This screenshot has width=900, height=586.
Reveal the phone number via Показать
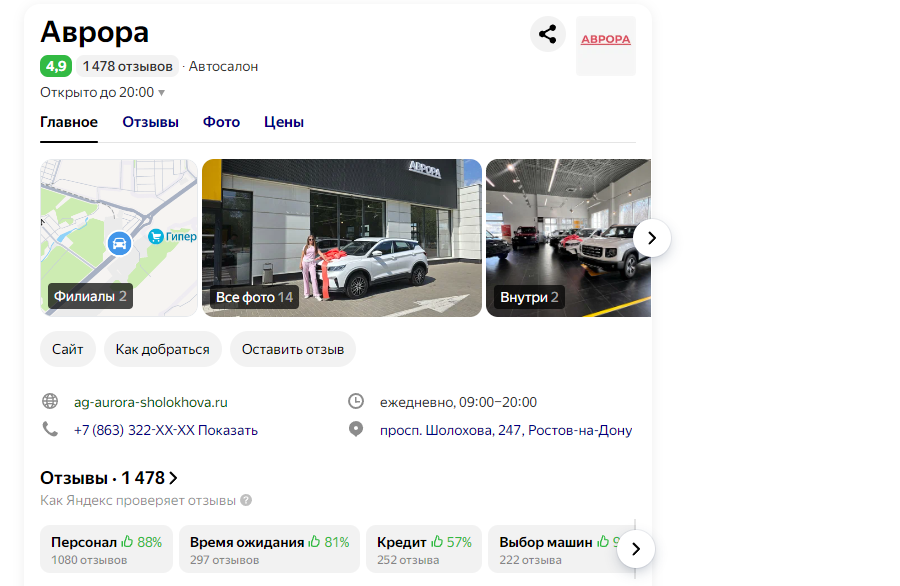coord(228,430)
